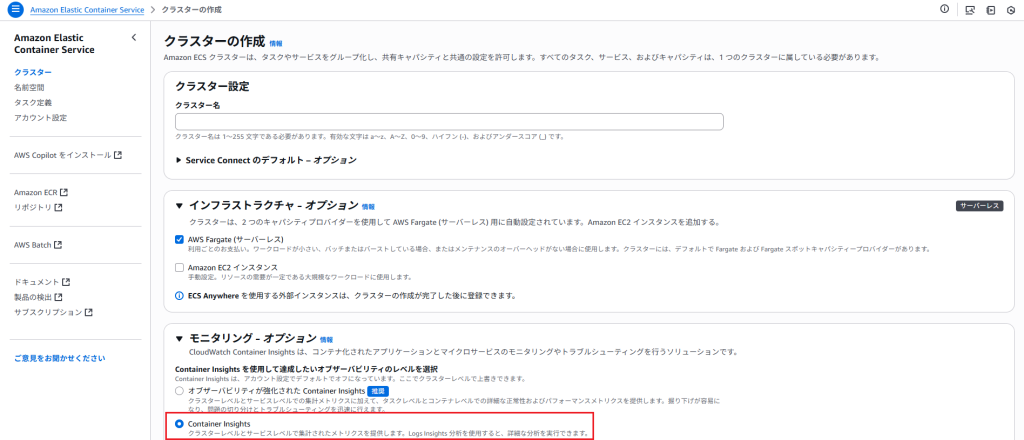
Task: Click Amazon Elastic Container Service breadcrumb
Action: coord(86,10)
